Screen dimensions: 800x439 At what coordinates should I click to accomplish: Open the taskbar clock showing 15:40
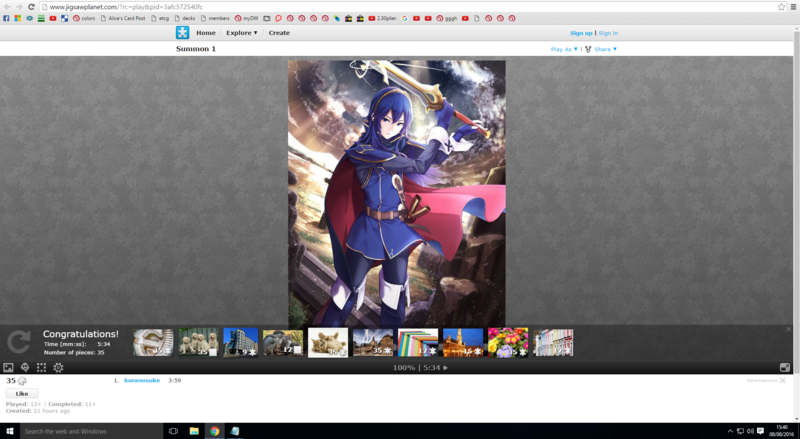click(x=782, y=431)
